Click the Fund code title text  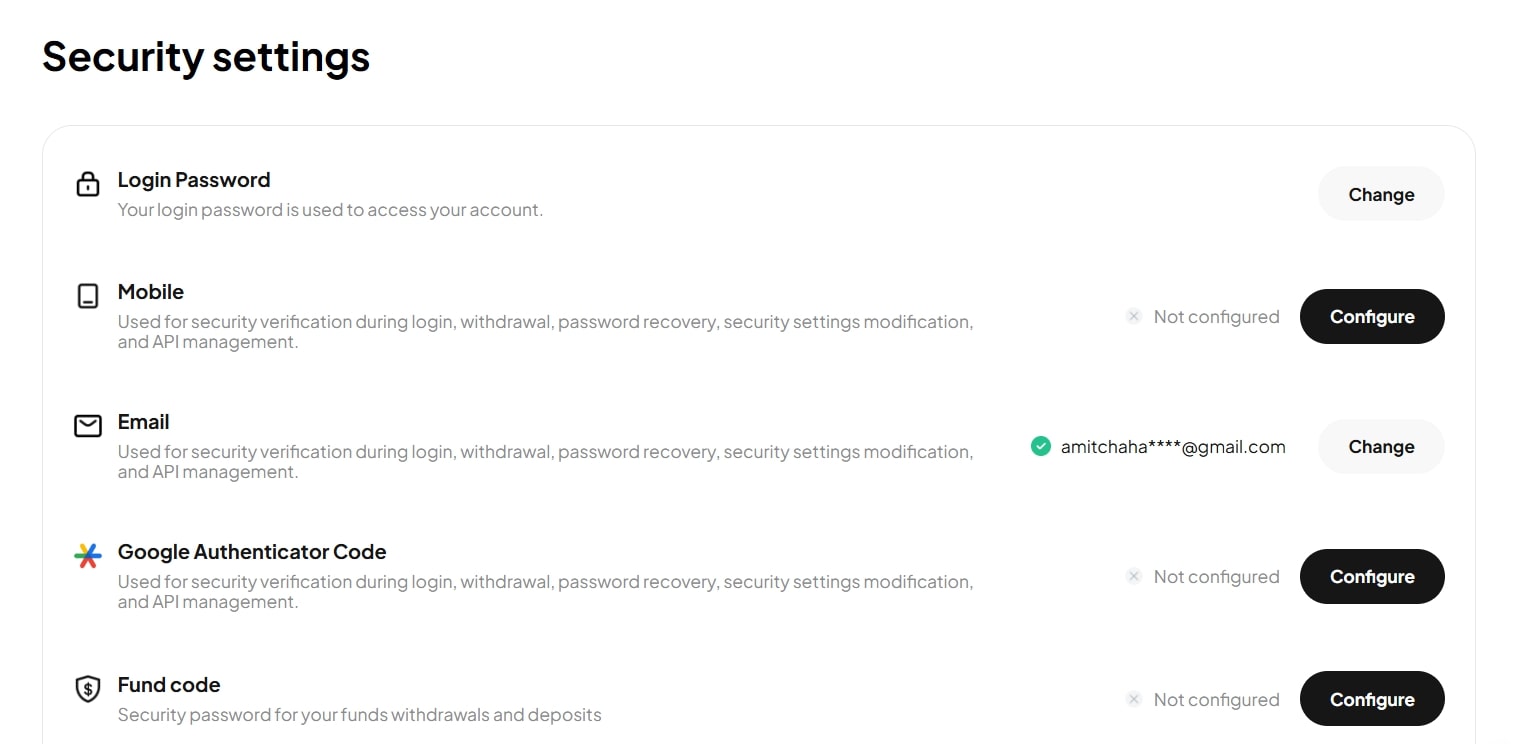click(169, 685)
